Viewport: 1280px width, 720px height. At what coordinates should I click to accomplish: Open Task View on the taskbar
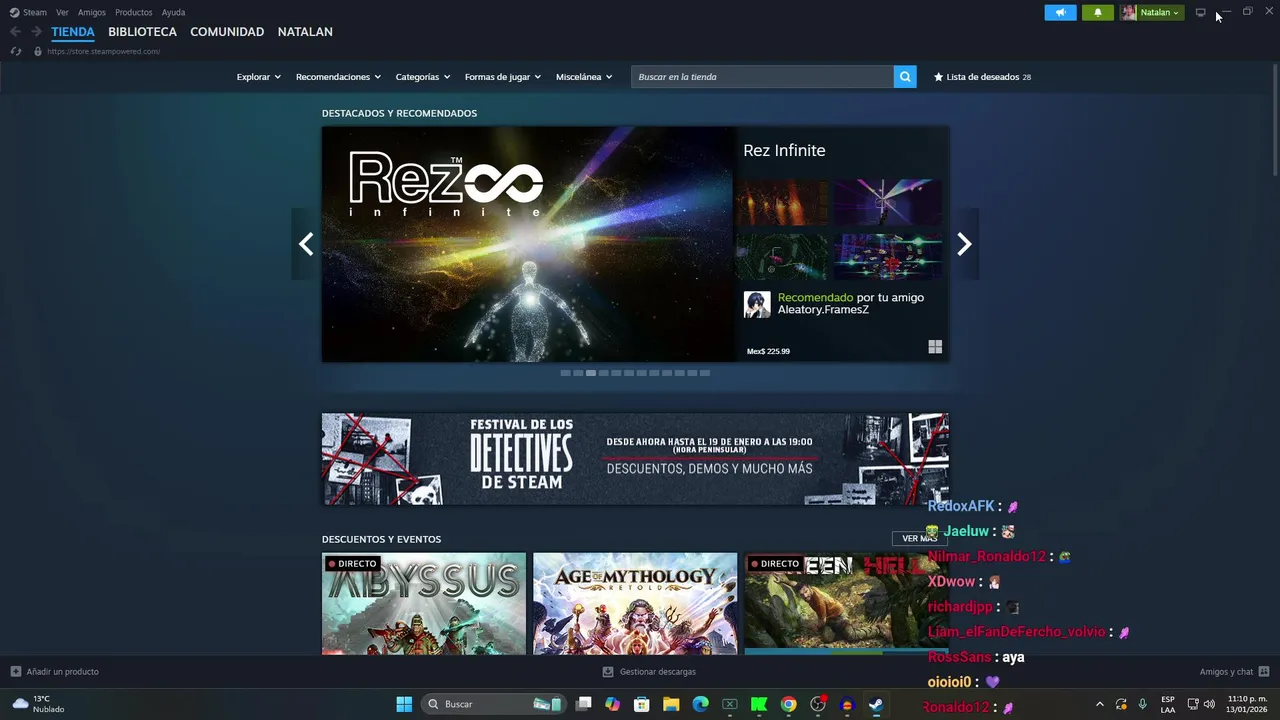[x=584, y=704]
